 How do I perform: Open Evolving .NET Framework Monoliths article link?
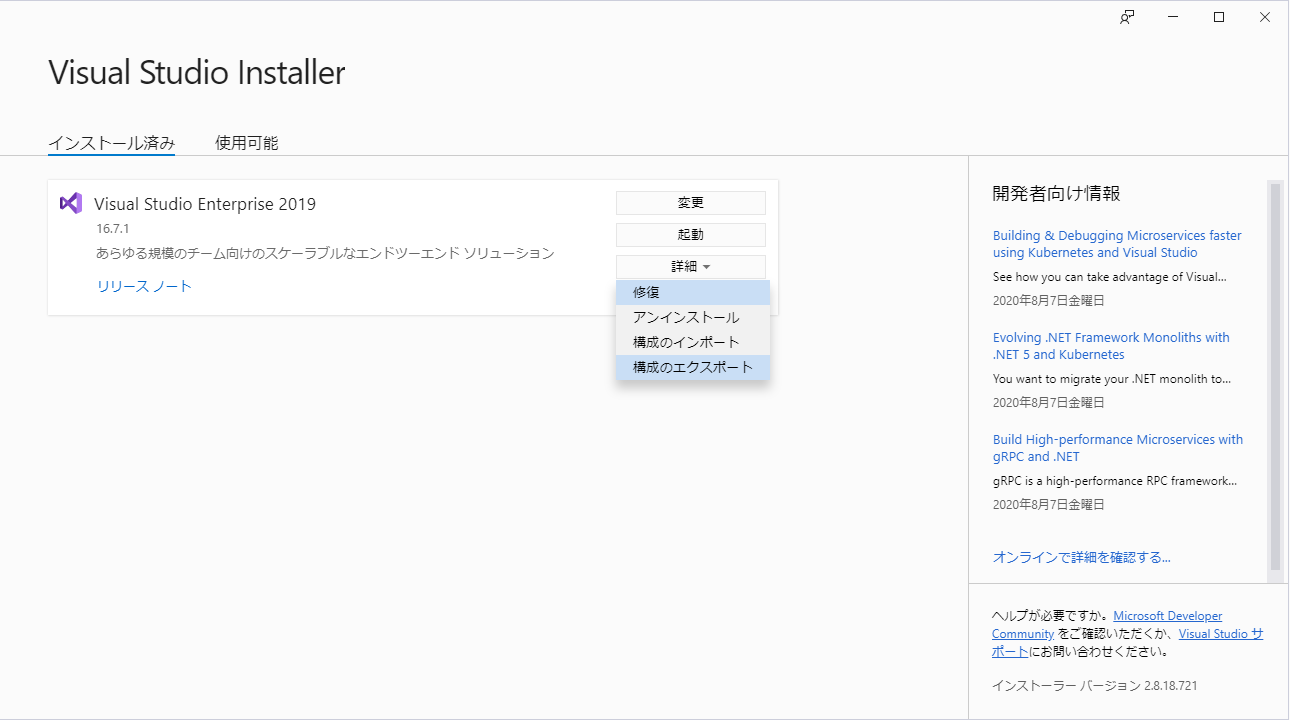click(1111, 346)
